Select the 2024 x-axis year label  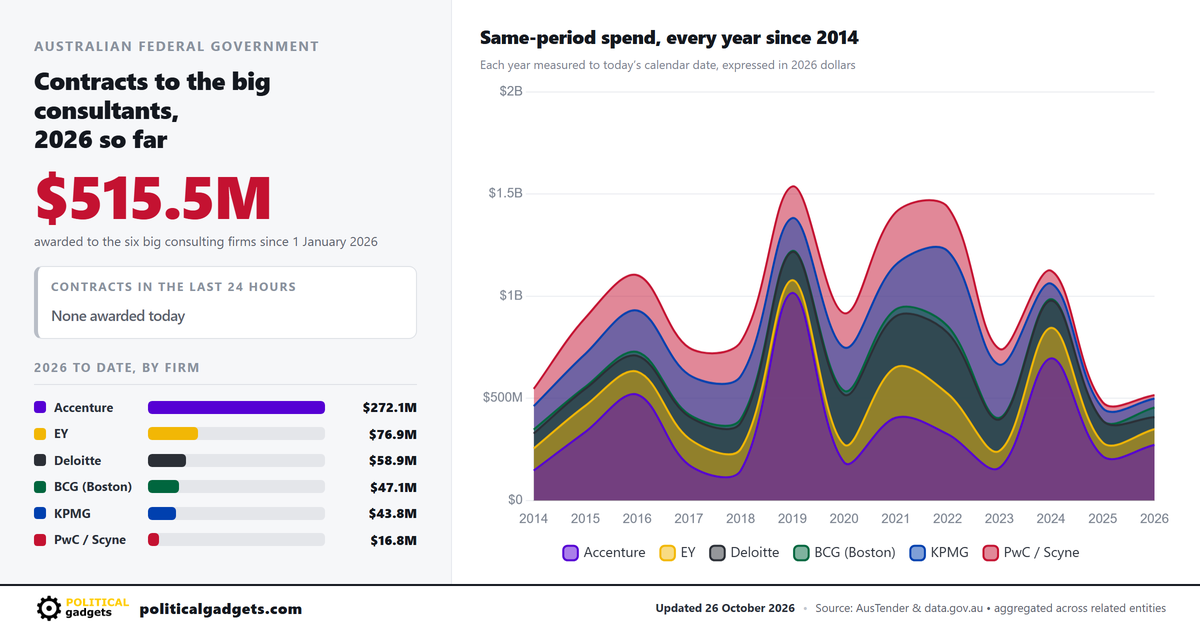(1051, 519)
